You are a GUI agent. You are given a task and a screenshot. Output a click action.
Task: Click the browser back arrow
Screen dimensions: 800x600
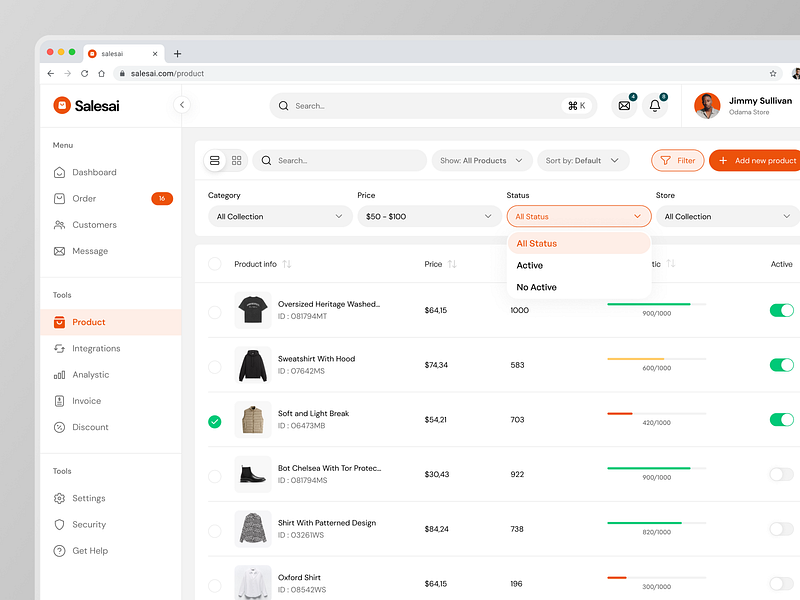tap(51, 73)
